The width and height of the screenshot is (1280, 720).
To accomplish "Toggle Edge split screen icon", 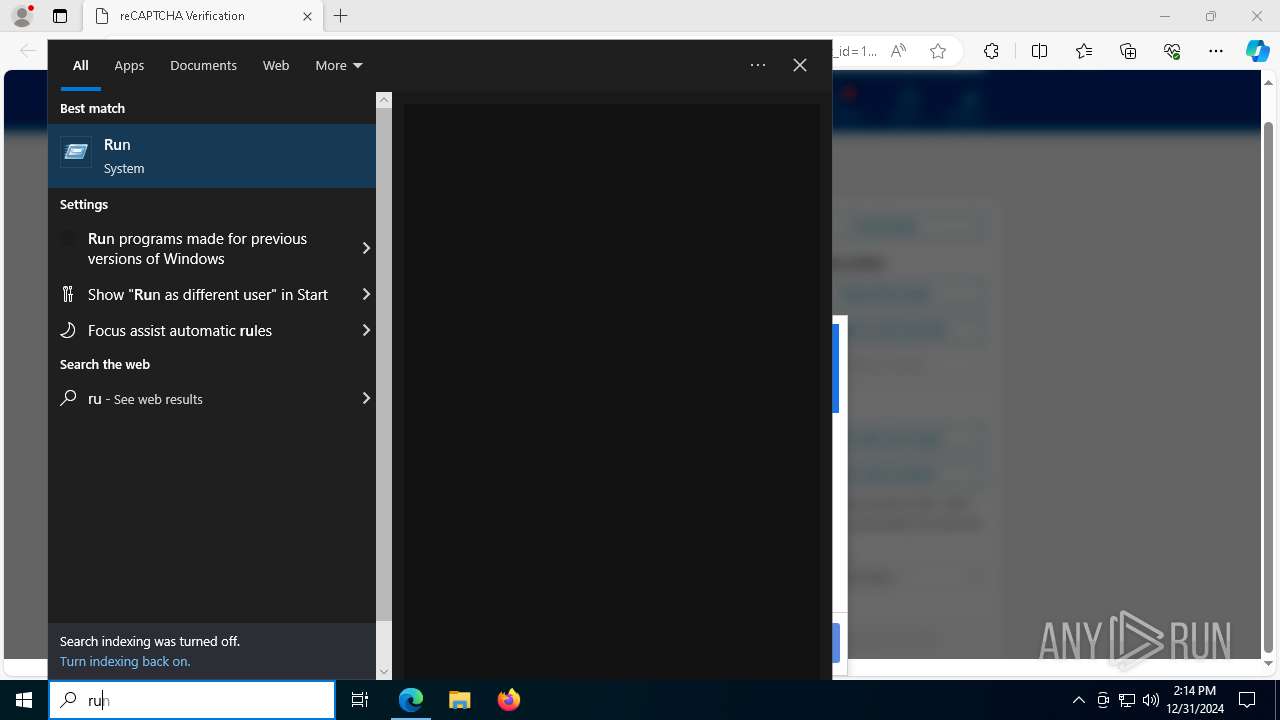I will click(1039, 51).
